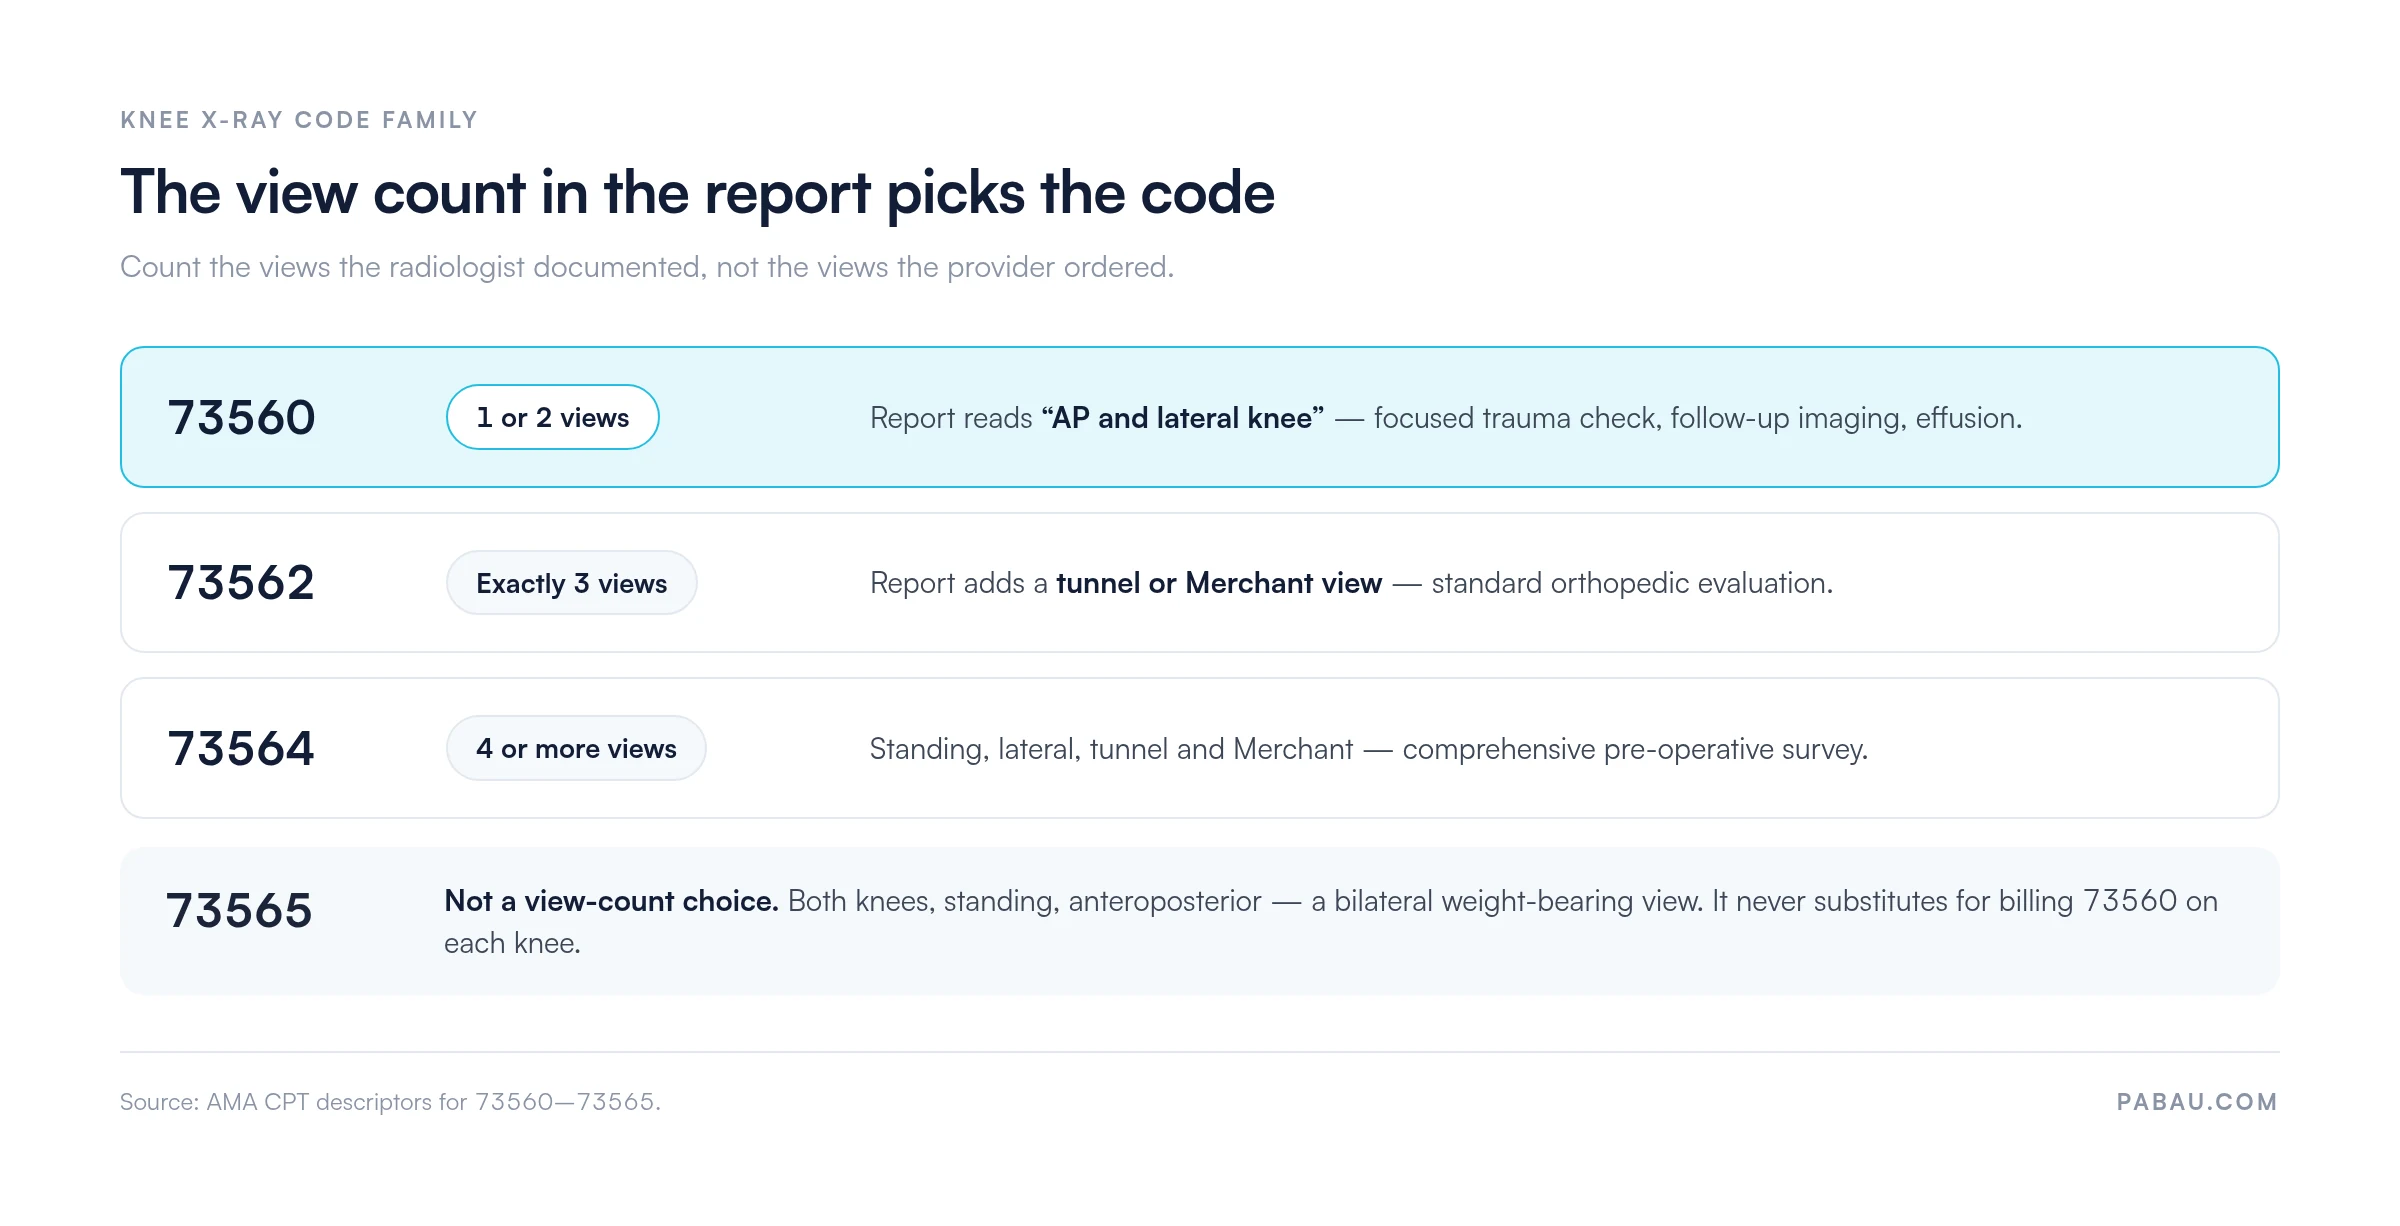This screenshot has width=2400, height=1226.
Task: Select the 73562 code number
Action: click(x=241, y=583)
